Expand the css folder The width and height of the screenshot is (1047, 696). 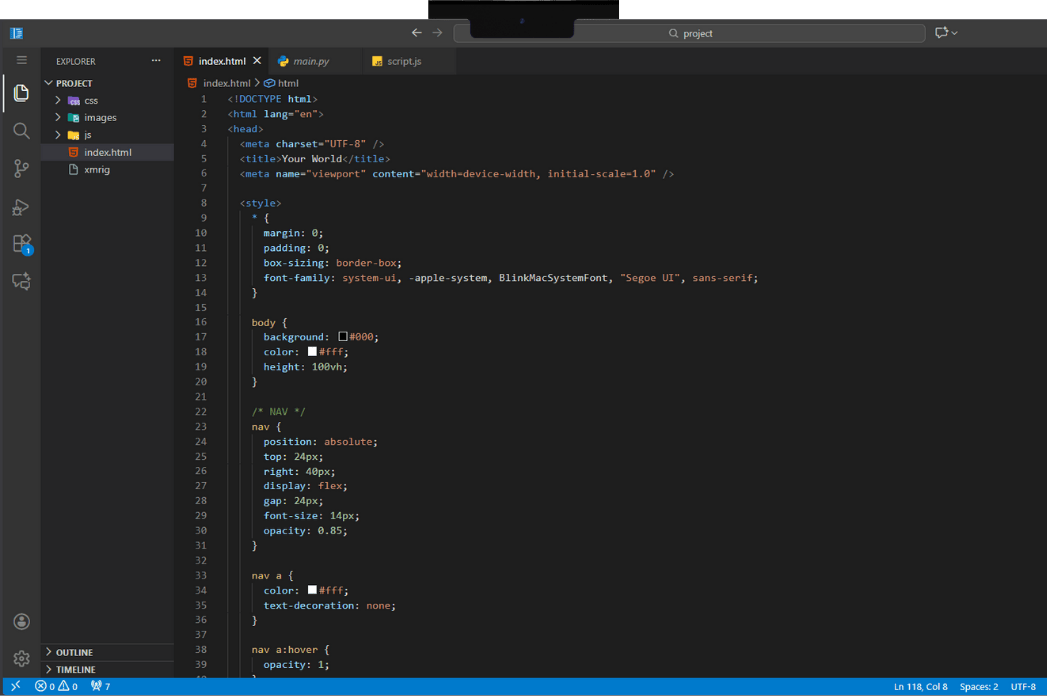[x=90, y=100]
